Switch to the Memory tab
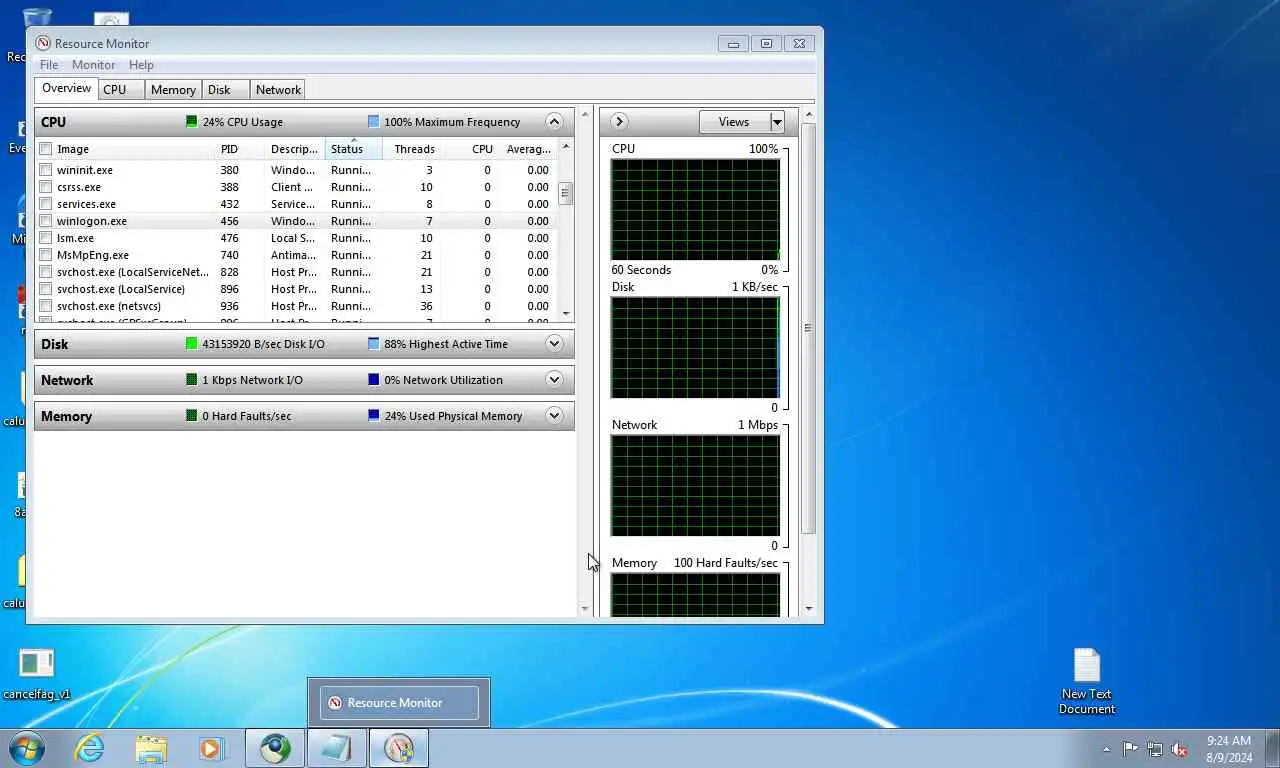This screenshot has width=1280, height=768. click(173, 90)
